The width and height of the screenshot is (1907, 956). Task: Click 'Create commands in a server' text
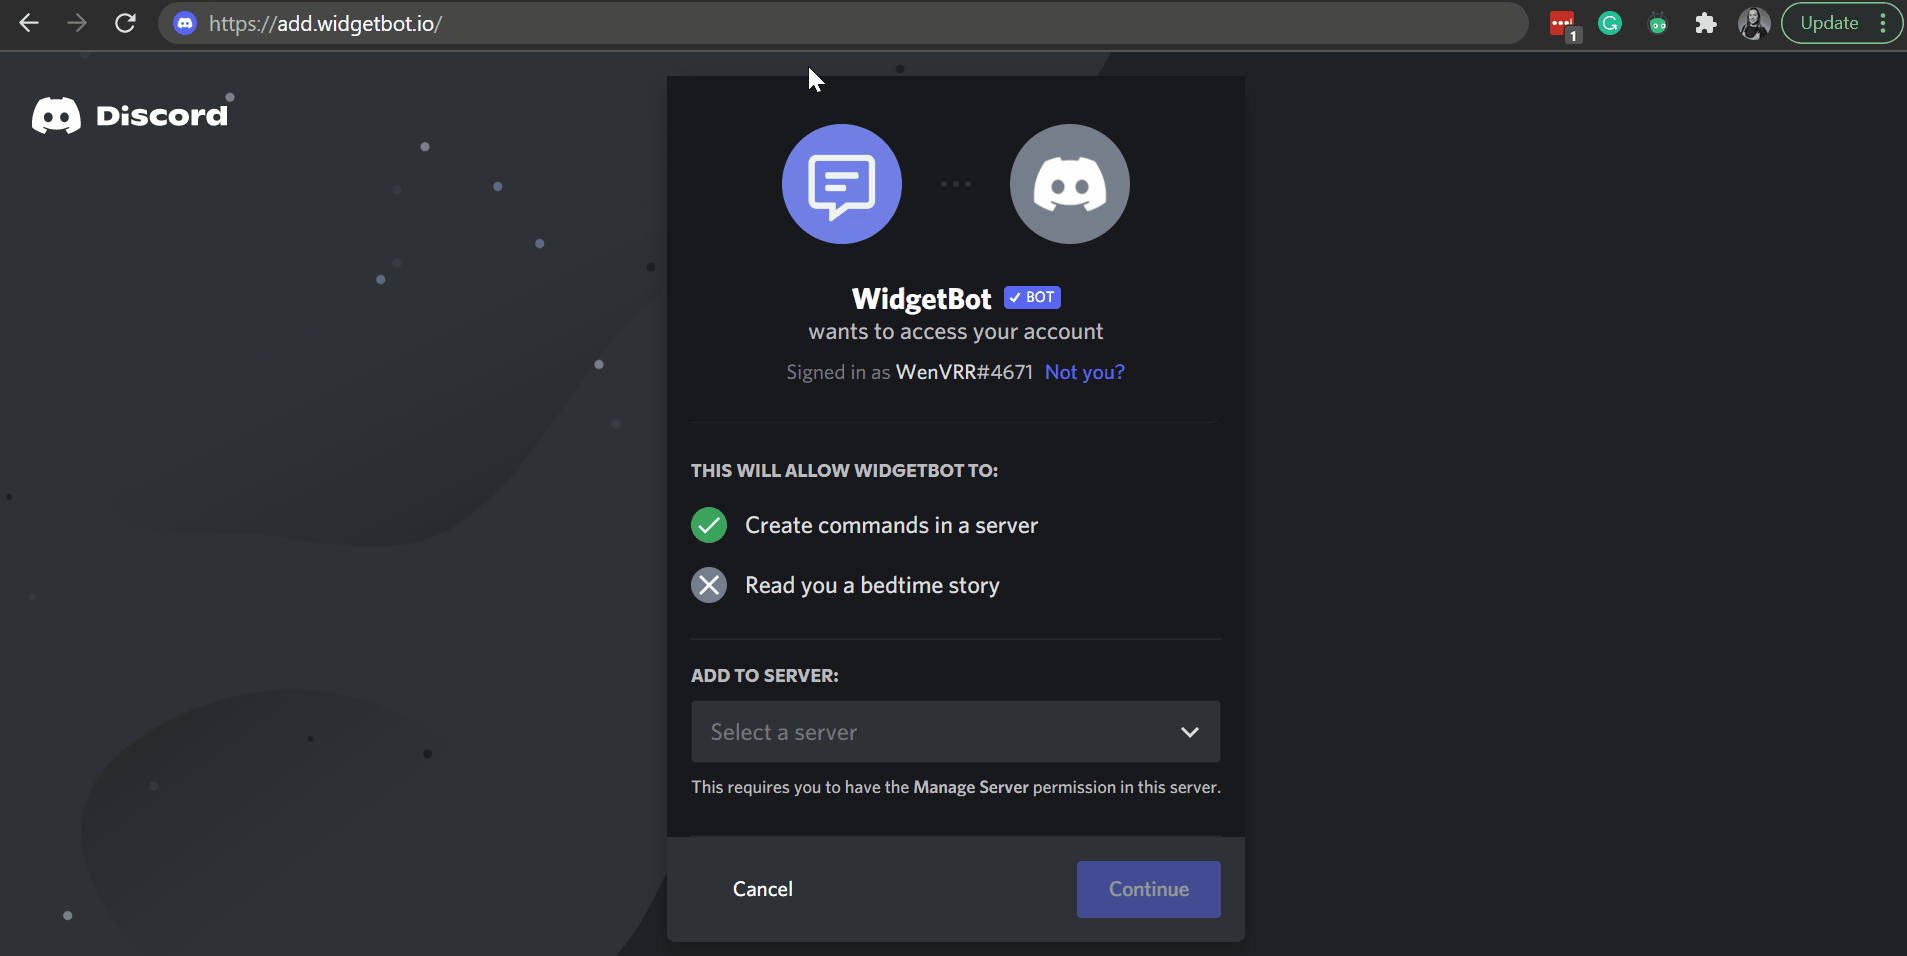point(891,525)
